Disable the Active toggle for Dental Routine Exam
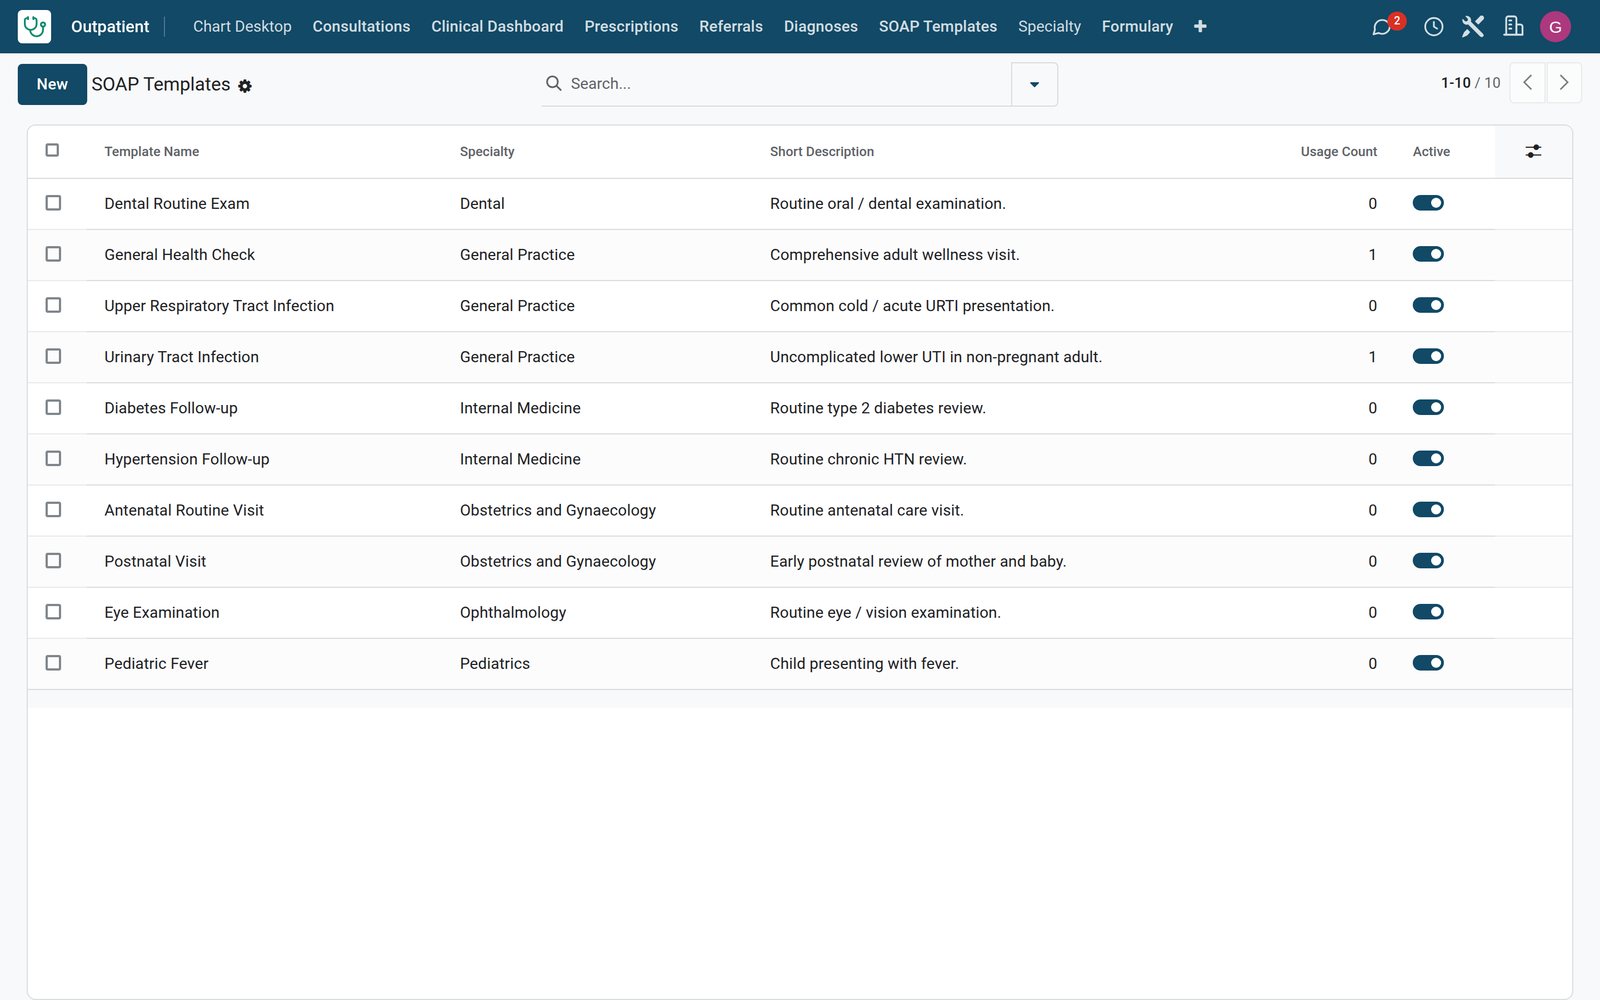Image resolution: width=1600 pixels, height=1000 pixels. click(x=1428, y=203)
